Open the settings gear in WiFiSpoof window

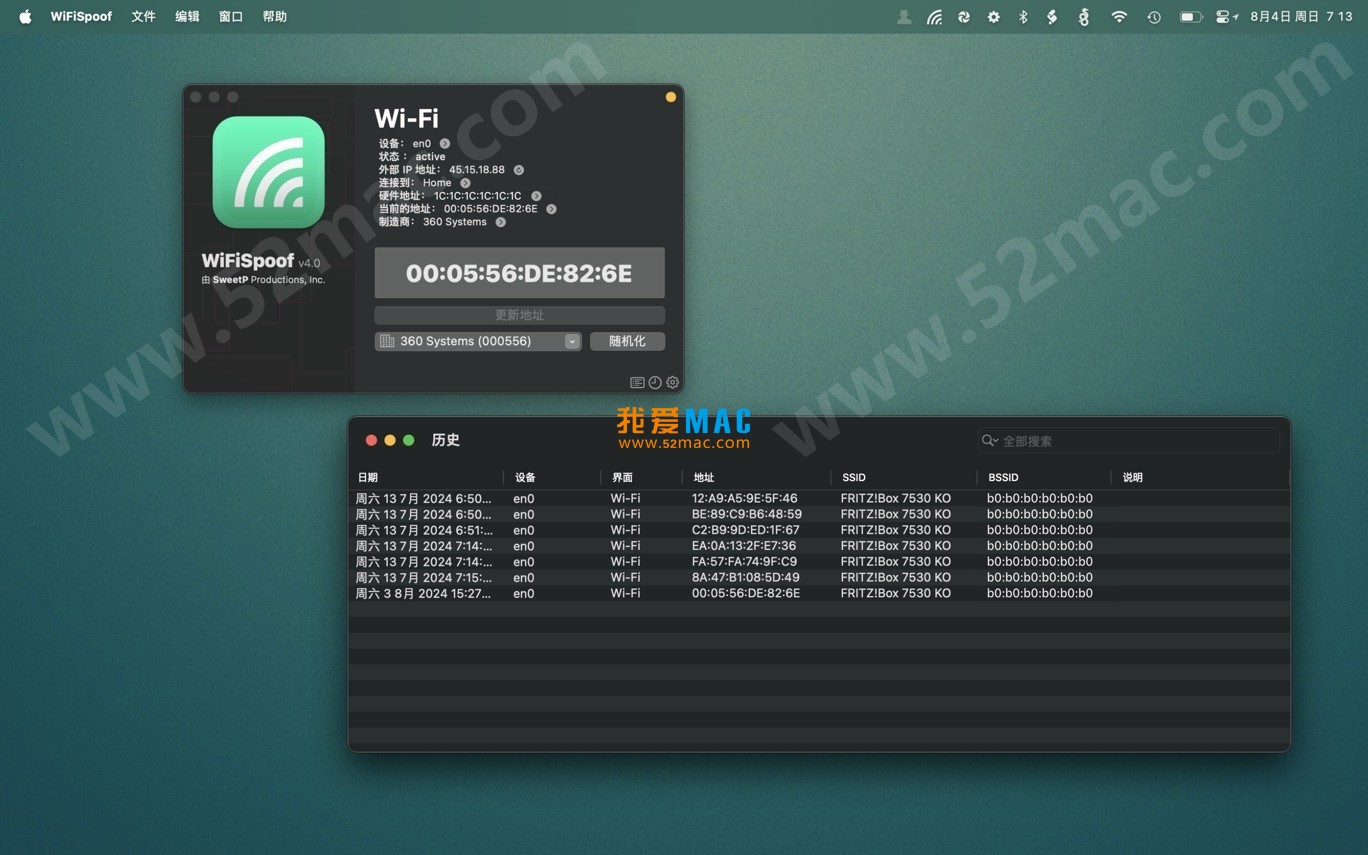(673, 382)
